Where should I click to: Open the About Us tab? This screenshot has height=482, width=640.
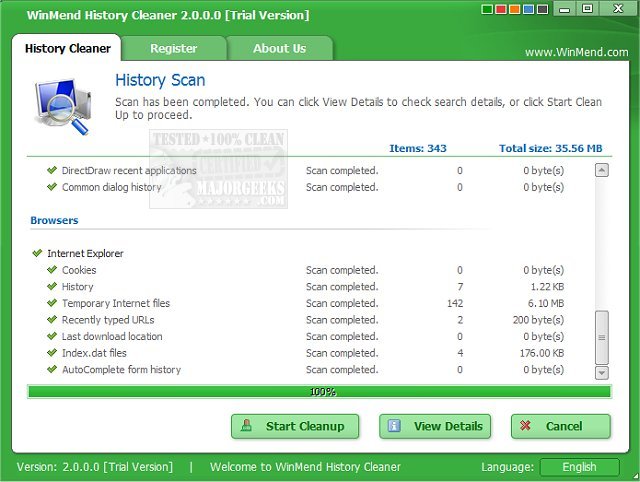[280, 48]
